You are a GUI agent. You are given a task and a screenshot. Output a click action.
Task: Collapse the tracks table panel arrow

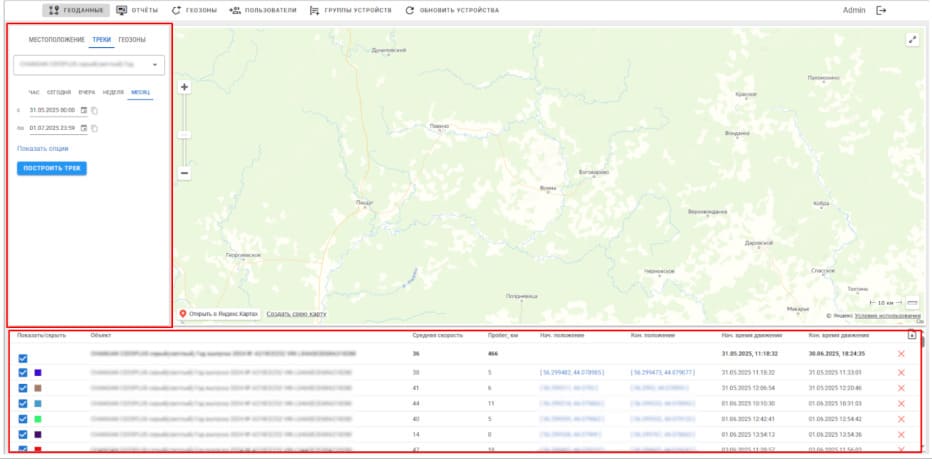911,336
